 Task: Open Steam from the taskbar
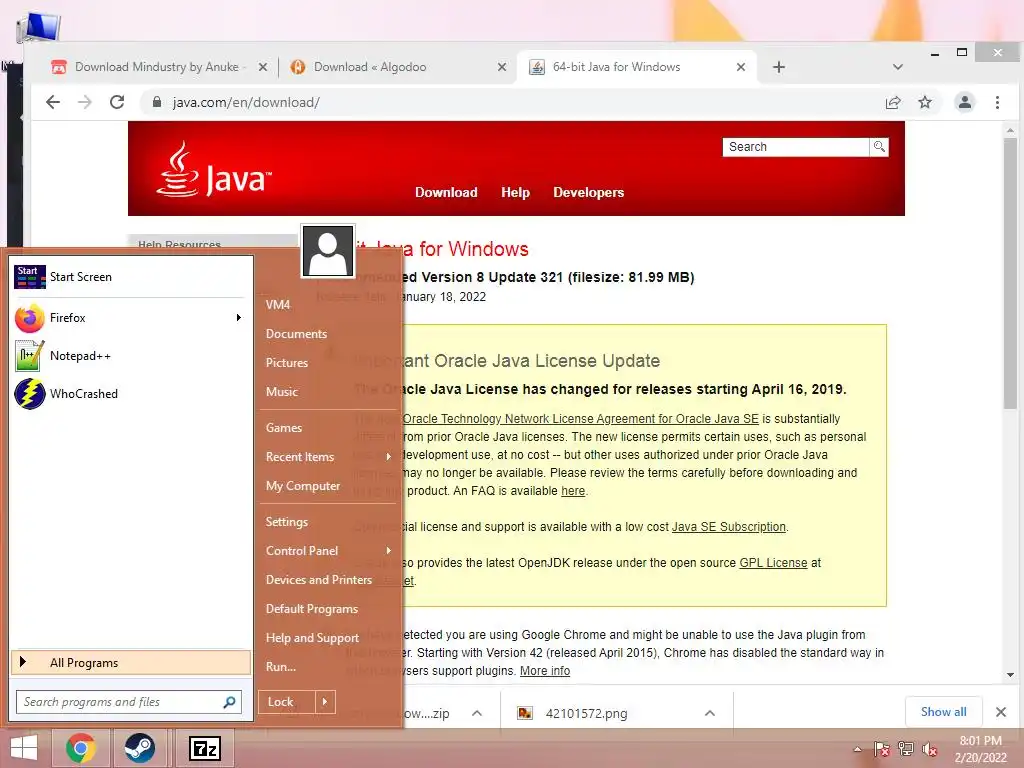point(140,748)
